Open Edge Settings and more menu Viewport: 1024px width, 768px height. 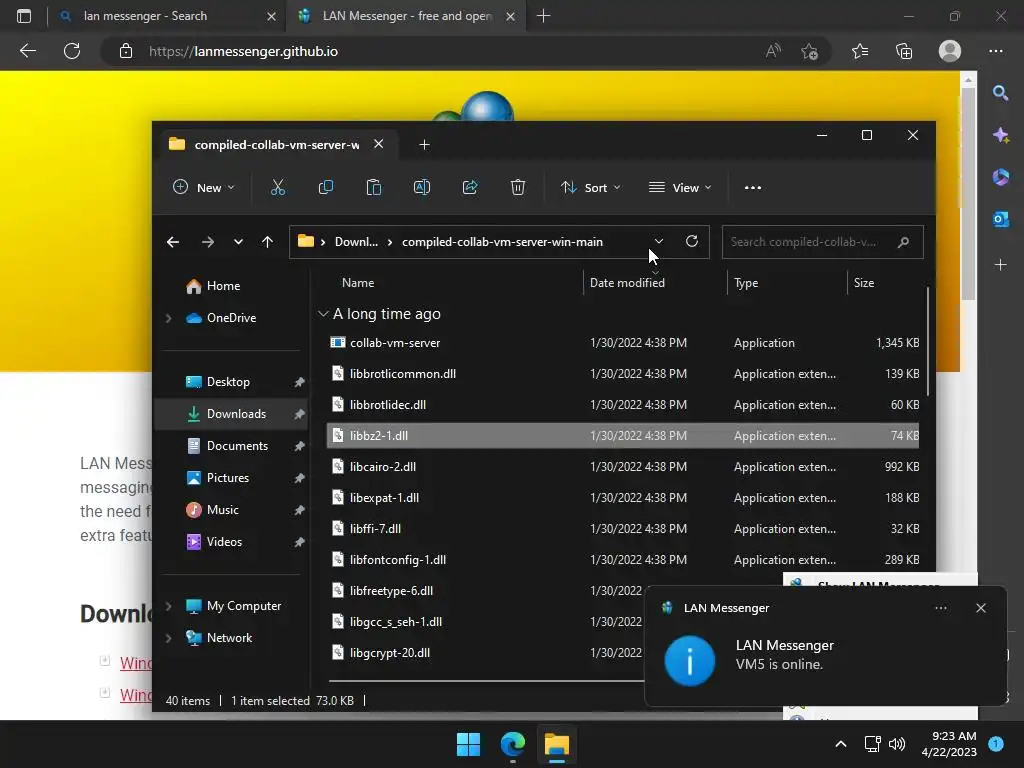(x=996, y=51)
